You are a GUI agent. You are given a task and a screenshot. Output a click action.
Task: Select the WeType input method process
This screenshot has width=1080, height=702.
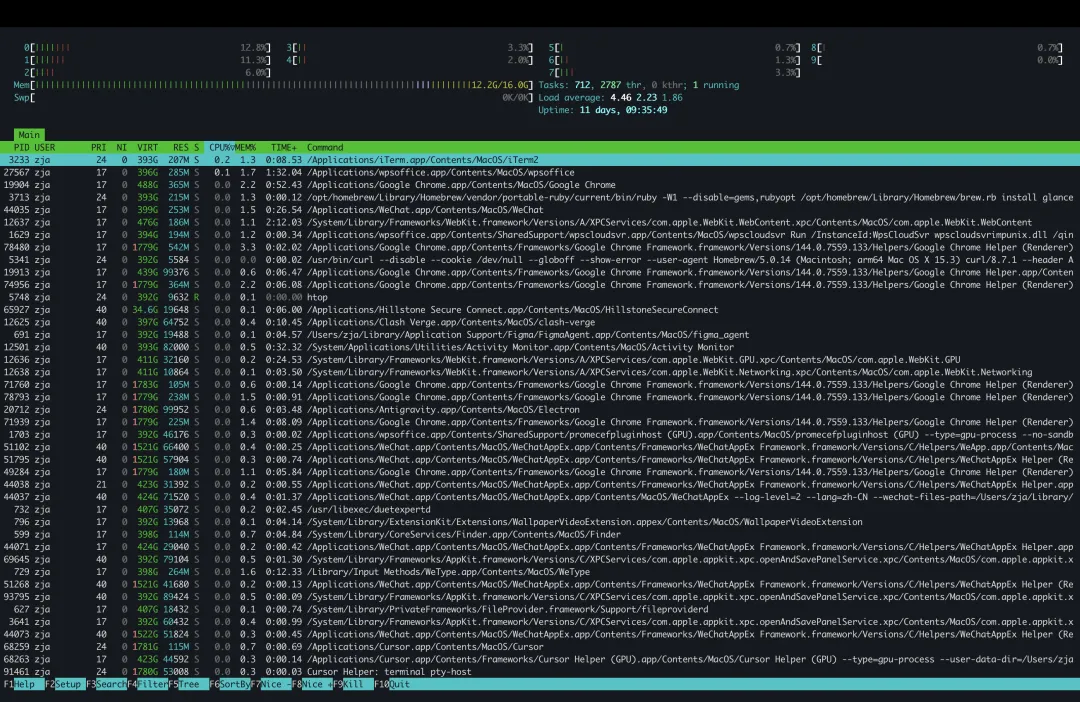tap(540, 572)
